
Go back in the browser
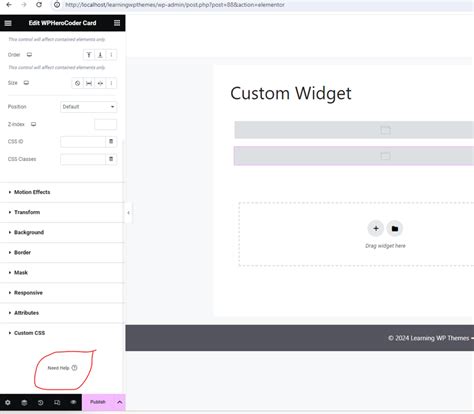(9, 5)
